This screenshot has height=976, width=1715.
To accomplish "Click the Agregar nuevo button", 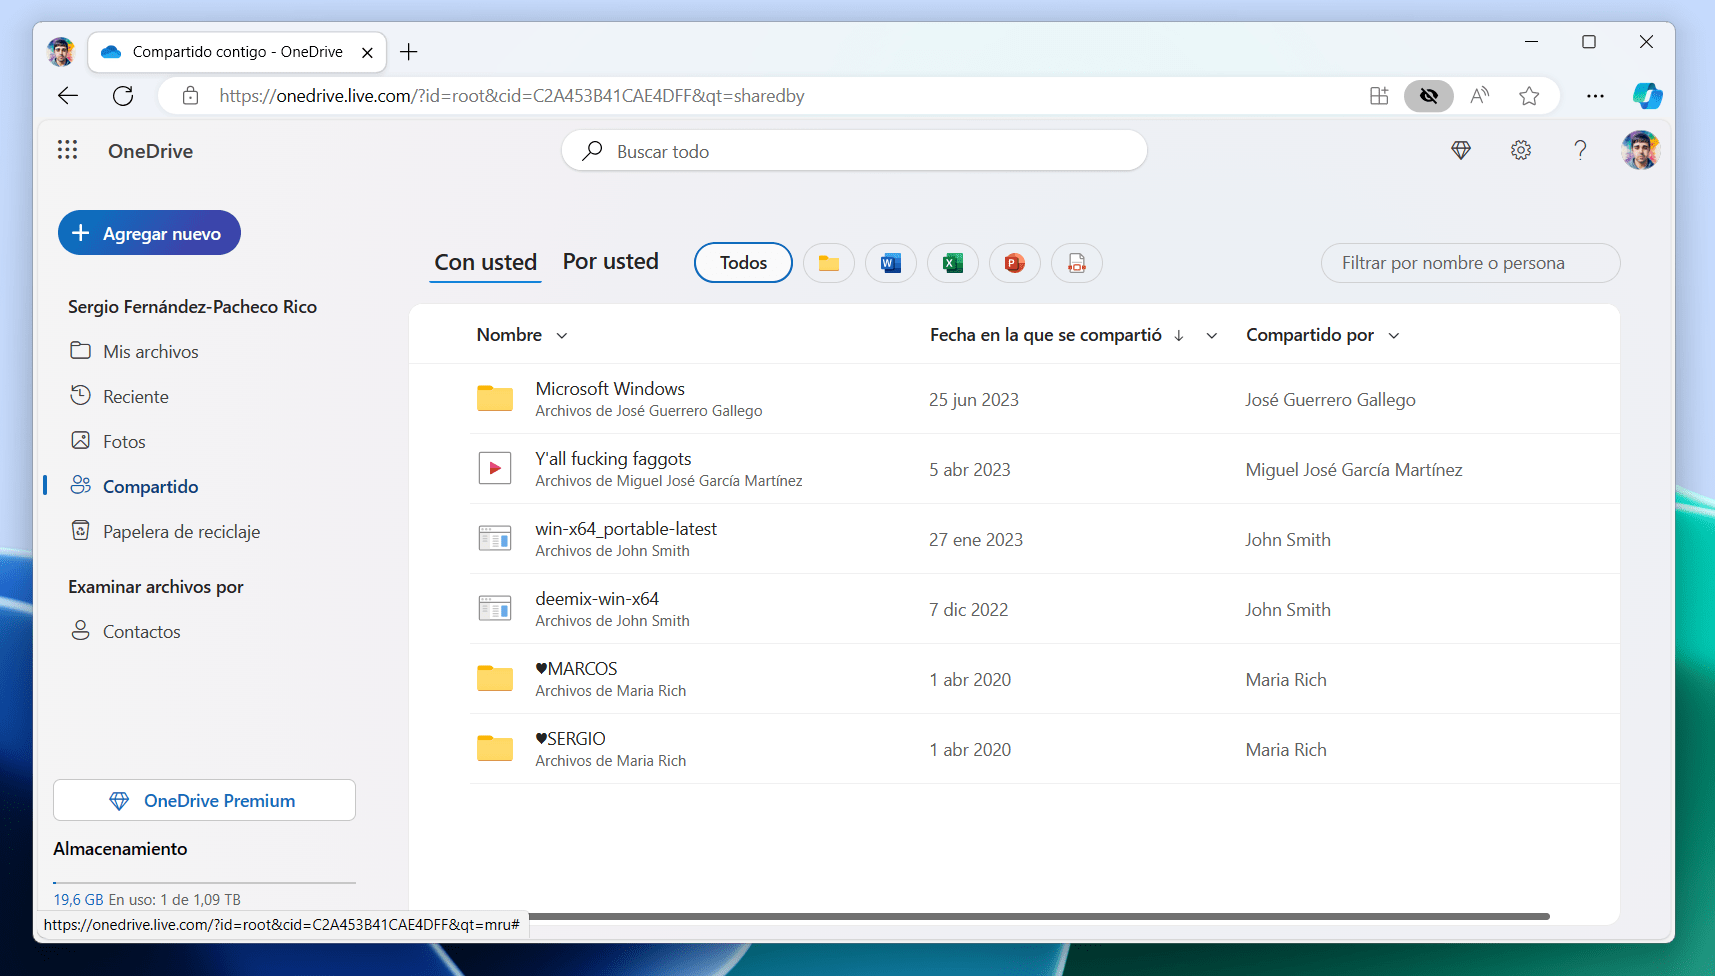I will pos(148,232).
